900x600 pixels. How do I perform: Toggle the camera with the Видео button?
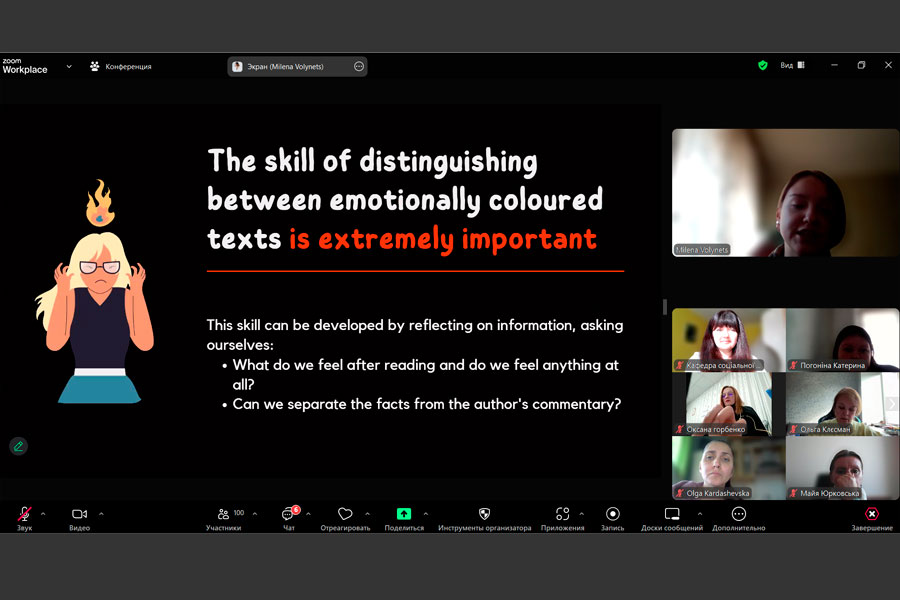point(79,514)
